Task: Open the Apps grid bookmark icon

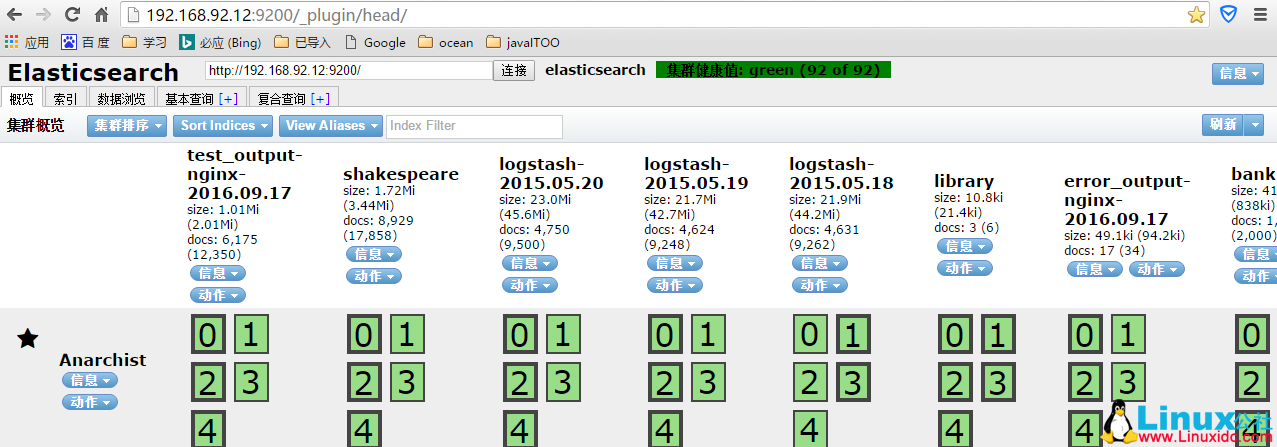Action: click(x=12, y=42)
